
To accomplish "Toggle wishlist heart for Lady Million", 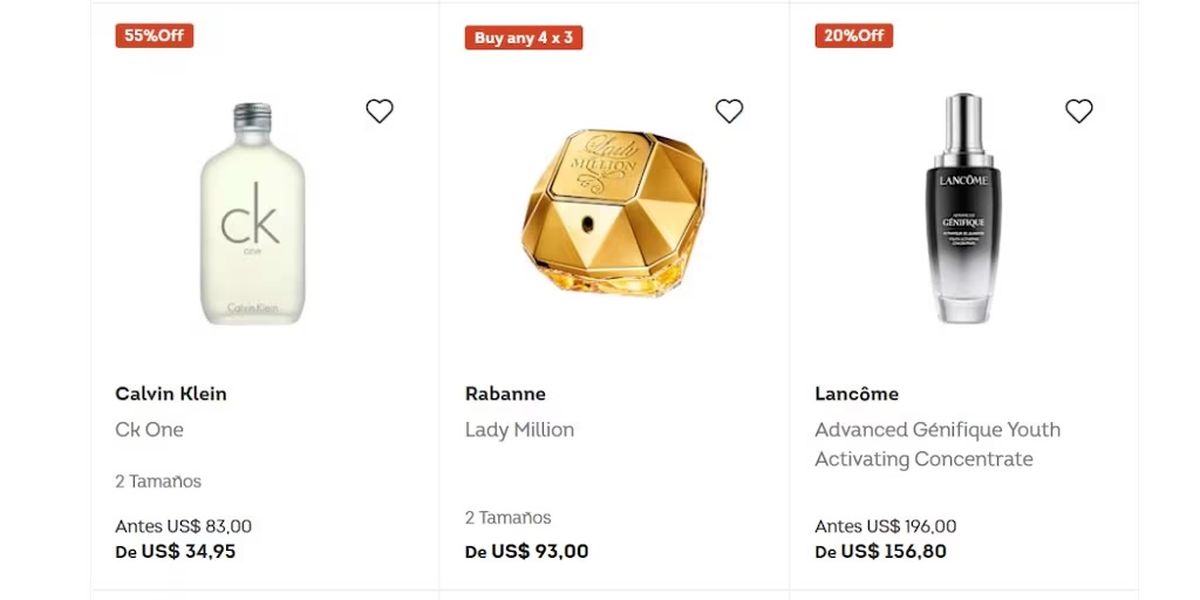I will [729, 111].
